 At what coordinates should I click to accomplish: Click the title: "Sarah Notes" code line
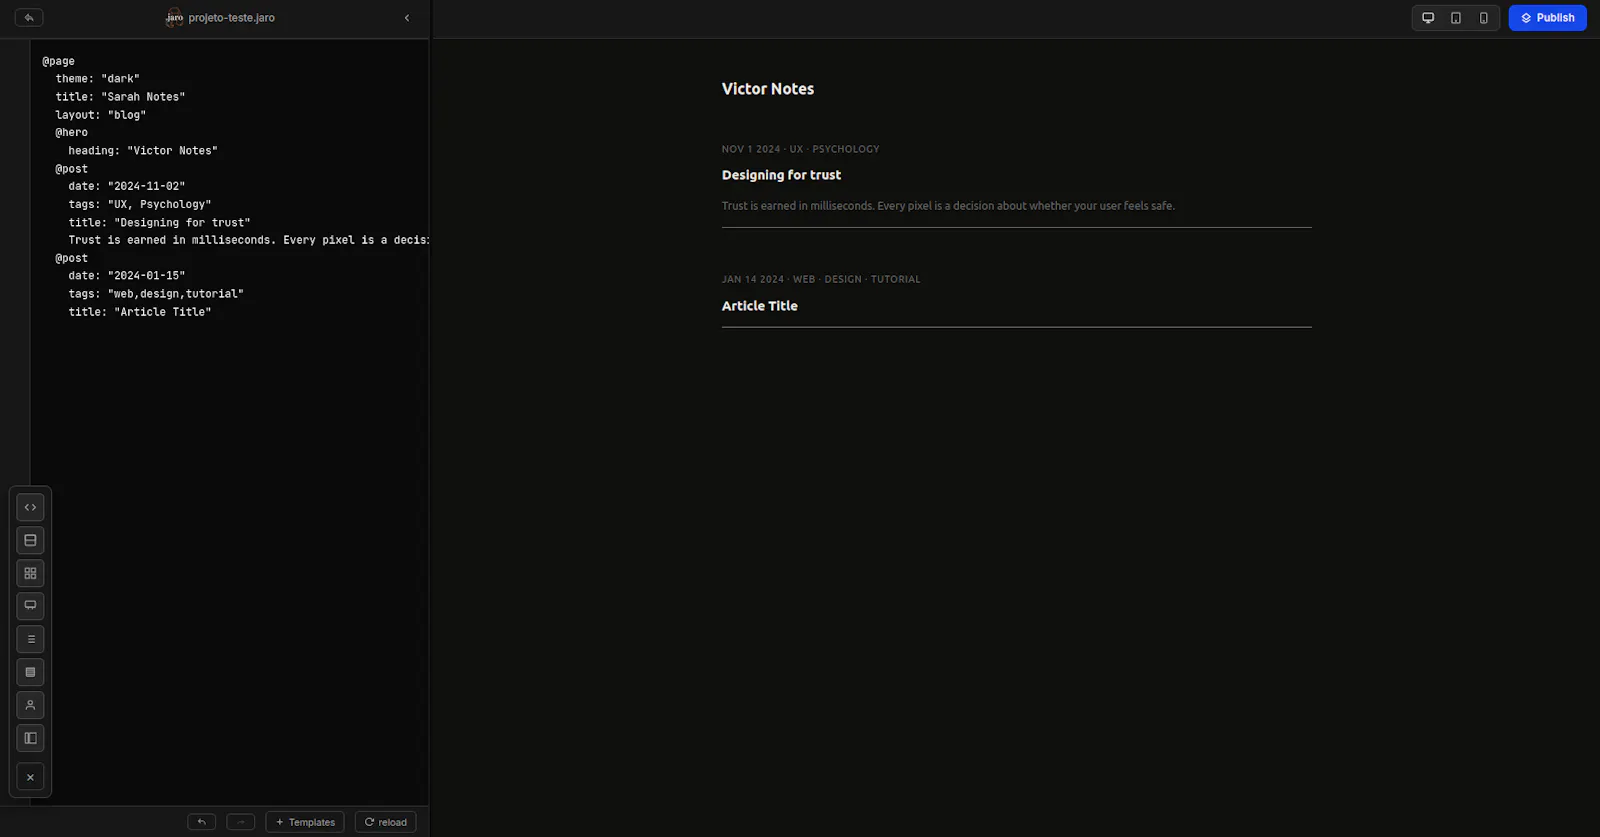click(x=120, y=97)
